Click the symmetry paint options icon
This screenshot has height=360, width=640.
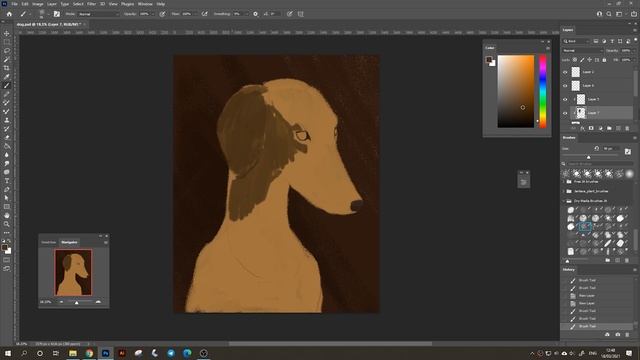301,14
